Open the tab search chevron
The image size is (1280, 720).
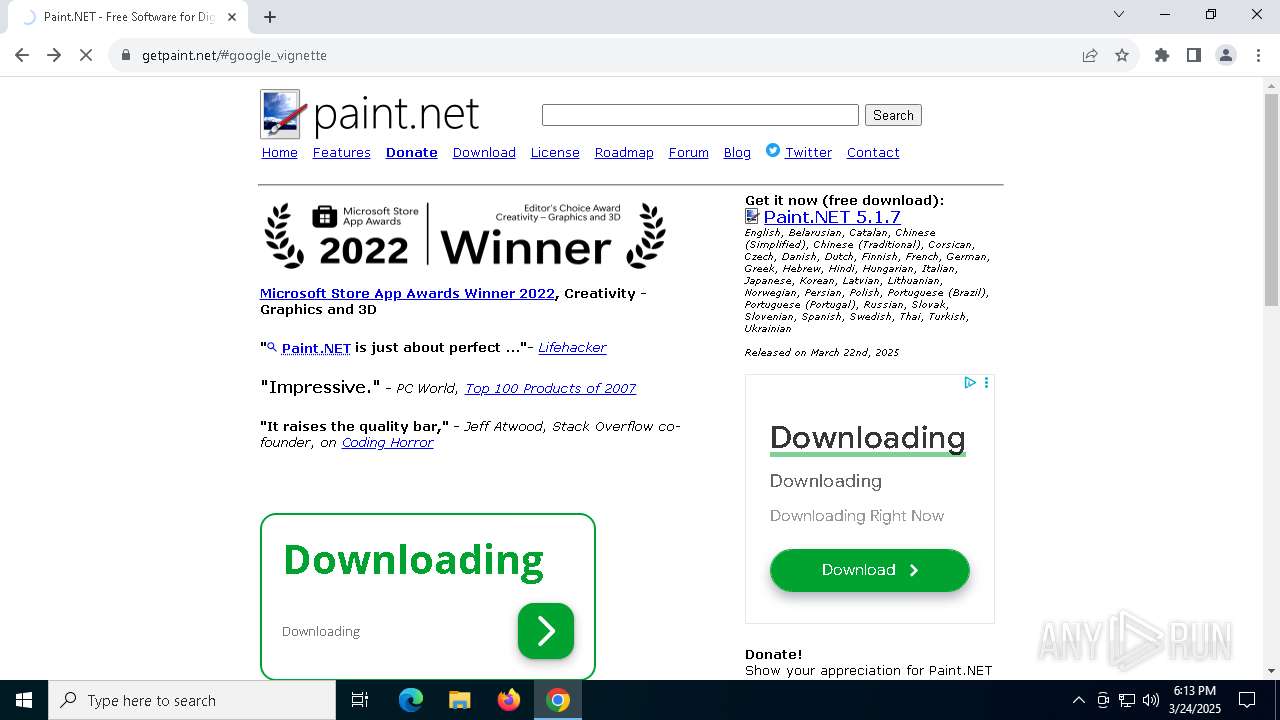pyautogui.click(x=1119, y=14)
